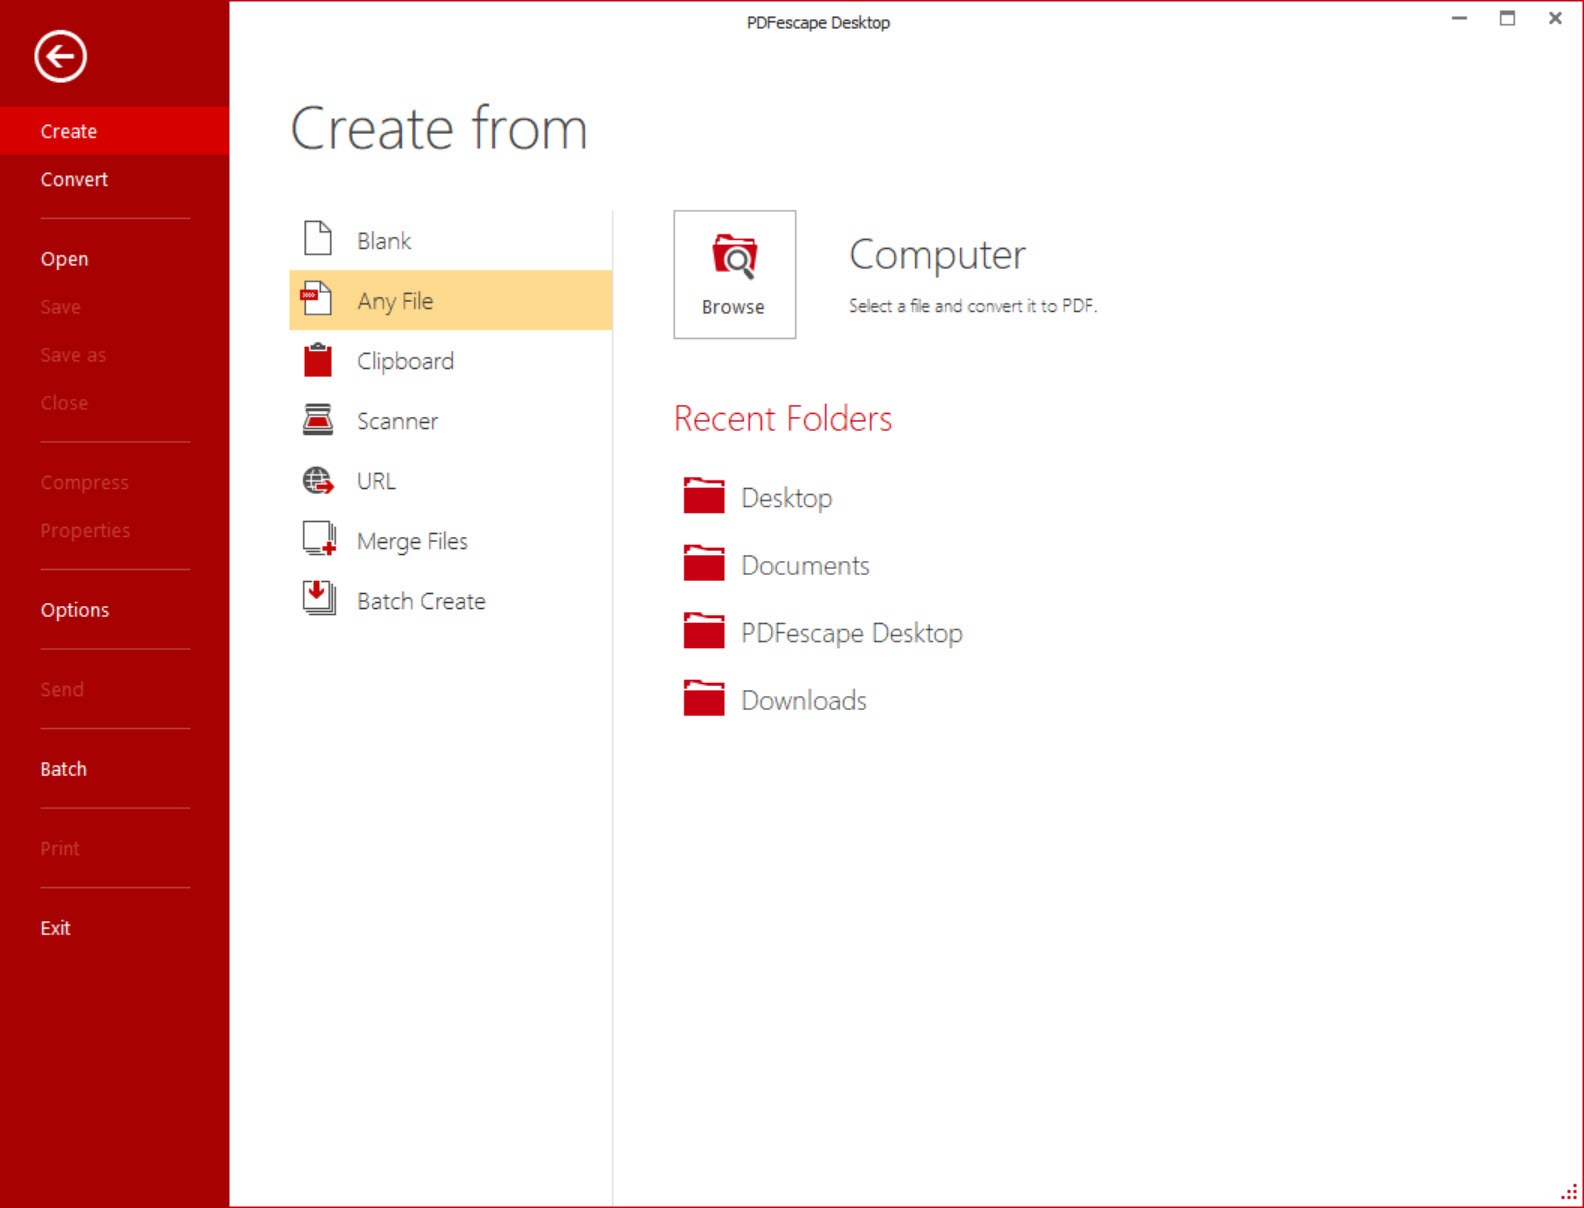Click the Any File document icon
Image resolution: width=1584 pixels, height=1208 pixels.
(x=317, y=299)
